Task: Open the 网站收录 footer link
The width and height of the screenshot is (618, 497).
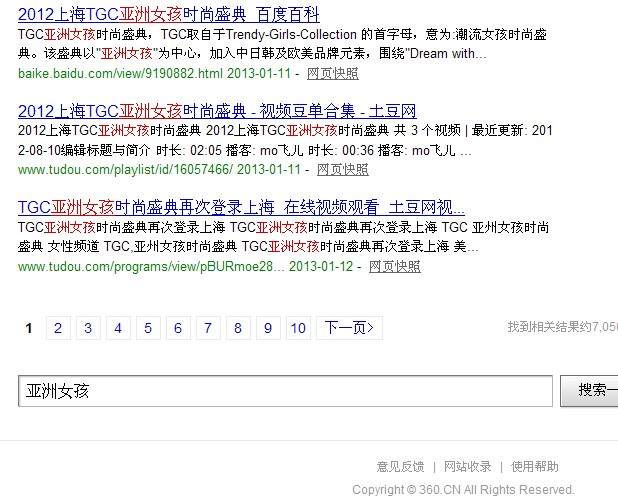Action: coord(467,467)
